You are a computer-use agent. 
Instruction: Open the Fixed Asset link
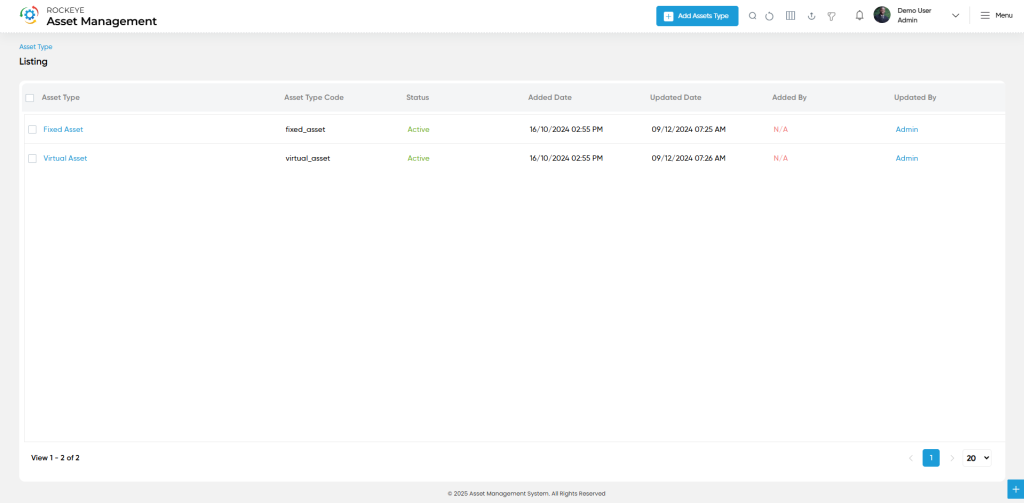point(63,129)
